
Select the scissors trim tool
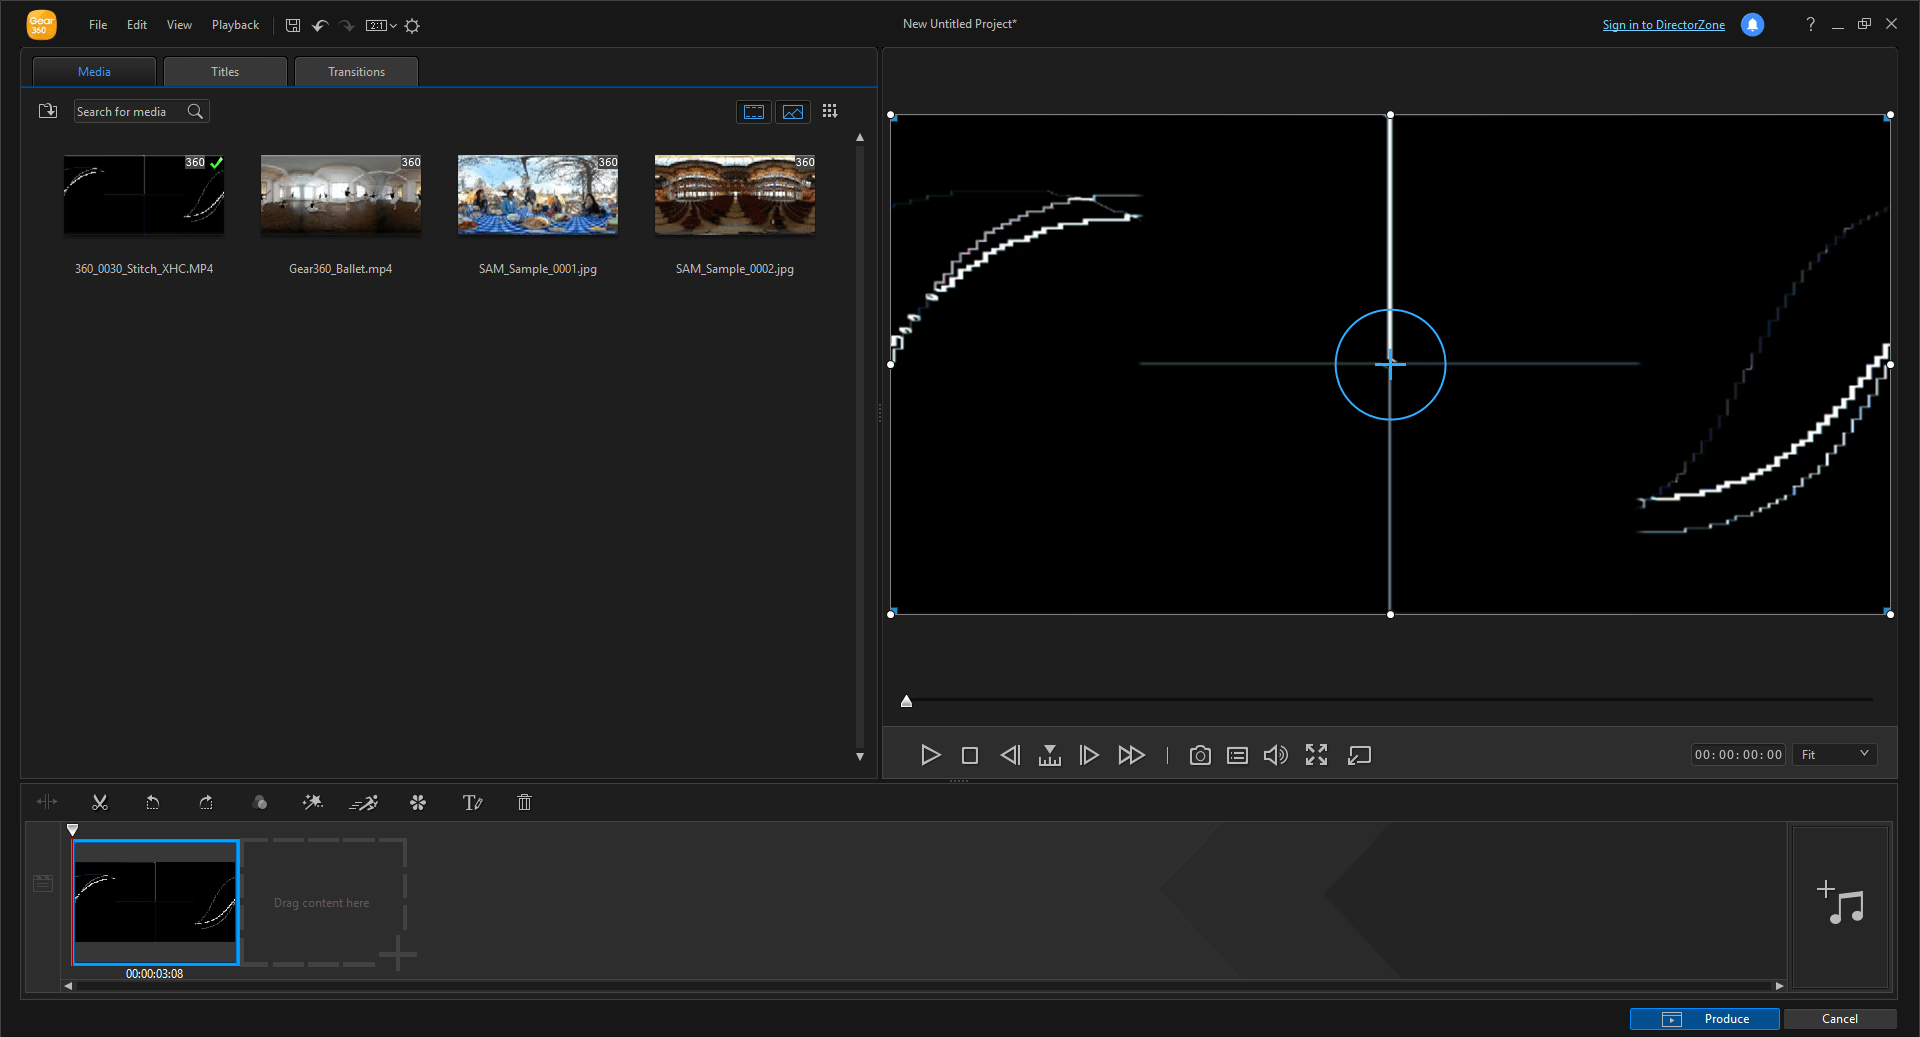[x=100, y=802]
